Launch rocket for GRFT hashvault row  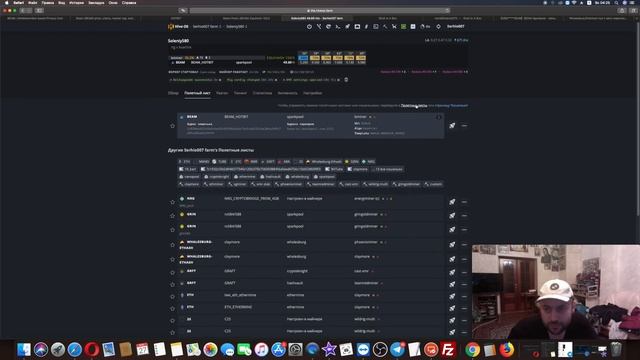452,284
